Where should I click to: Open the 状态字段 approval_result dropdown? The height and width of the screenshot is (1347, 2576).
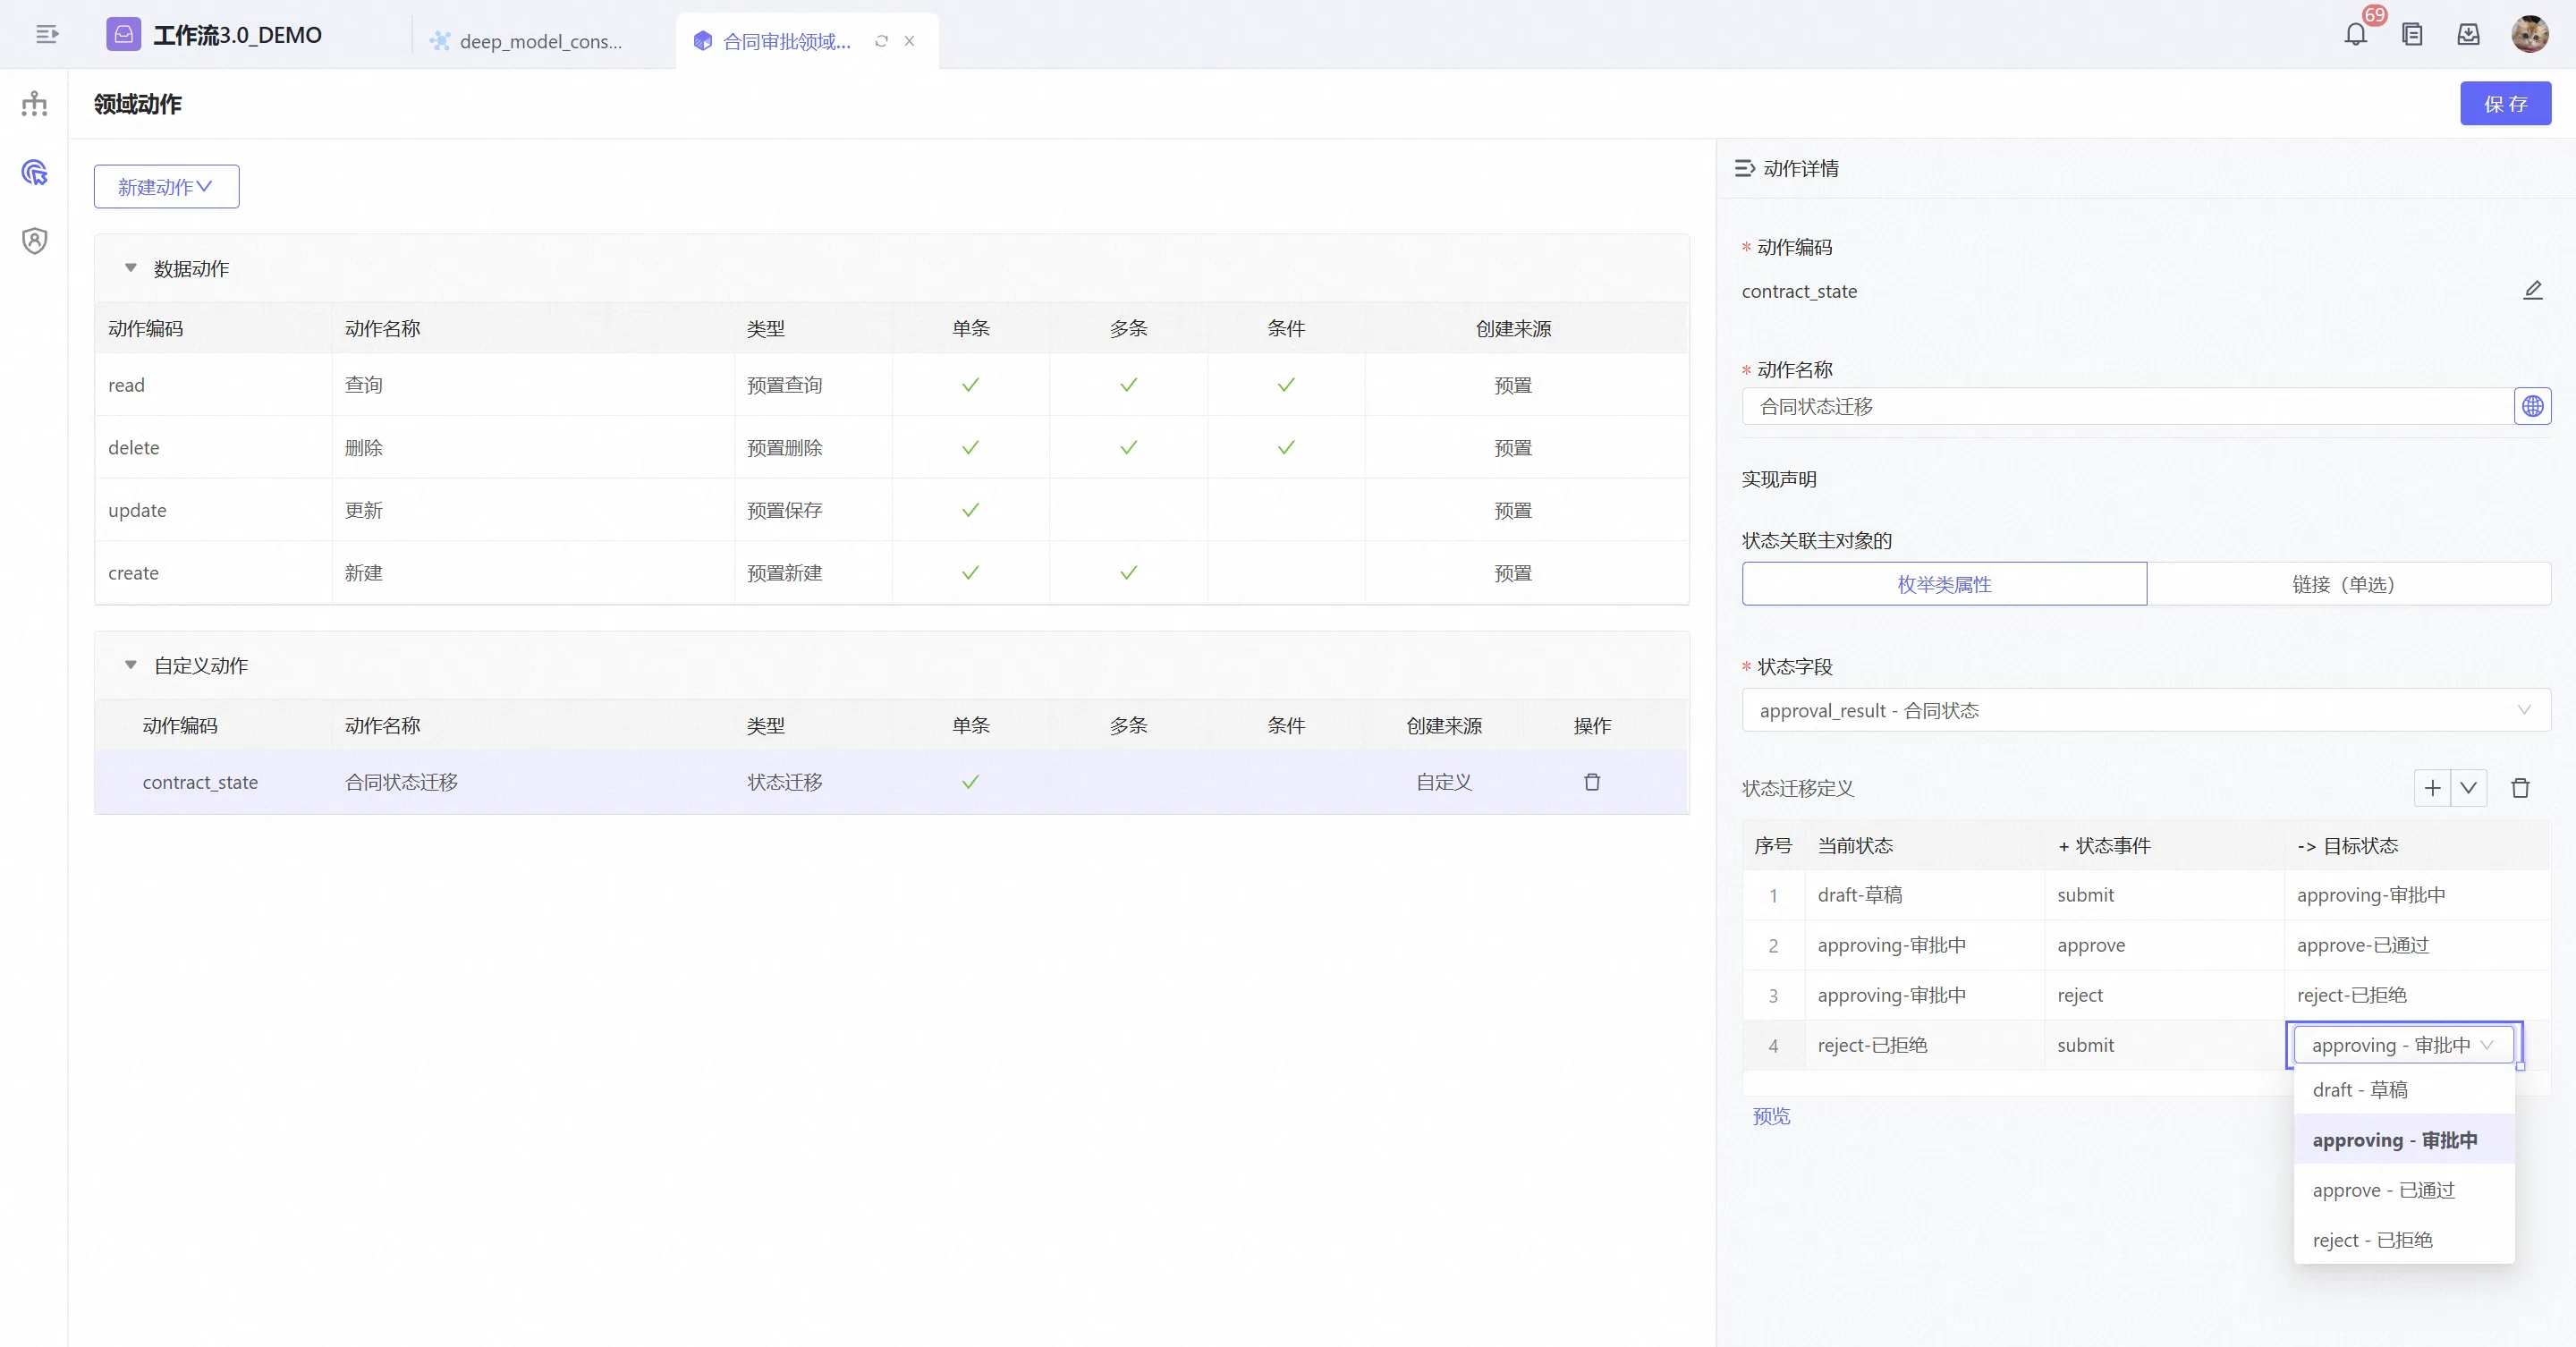click(2146, 710)
